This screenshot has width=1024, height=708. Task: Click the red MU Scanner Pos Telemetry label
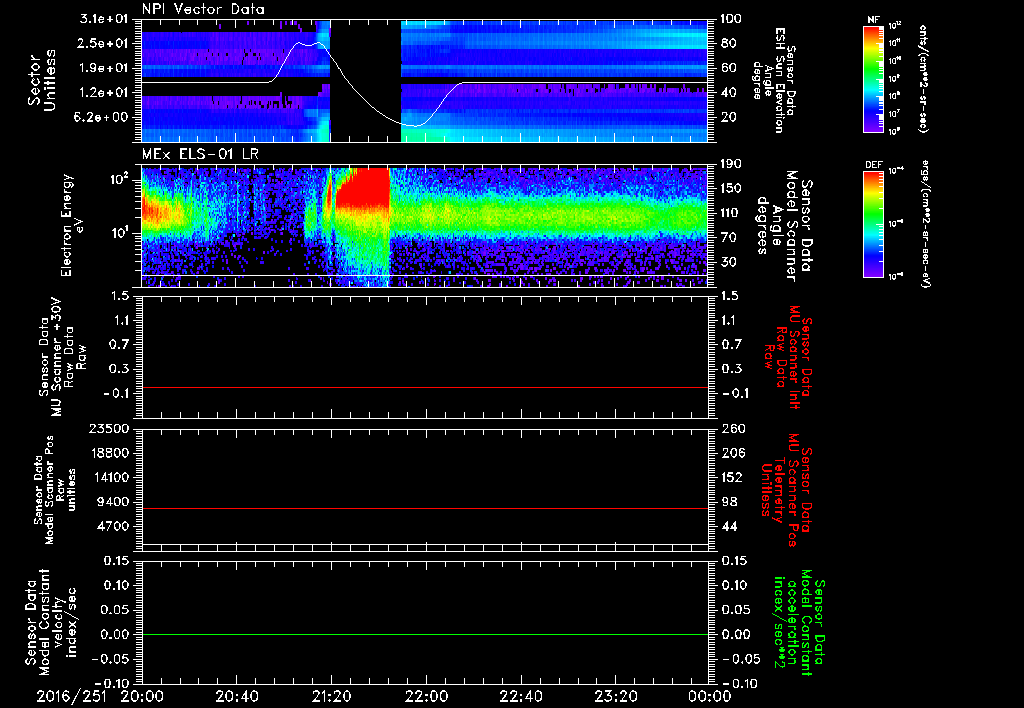coord(787,490)
